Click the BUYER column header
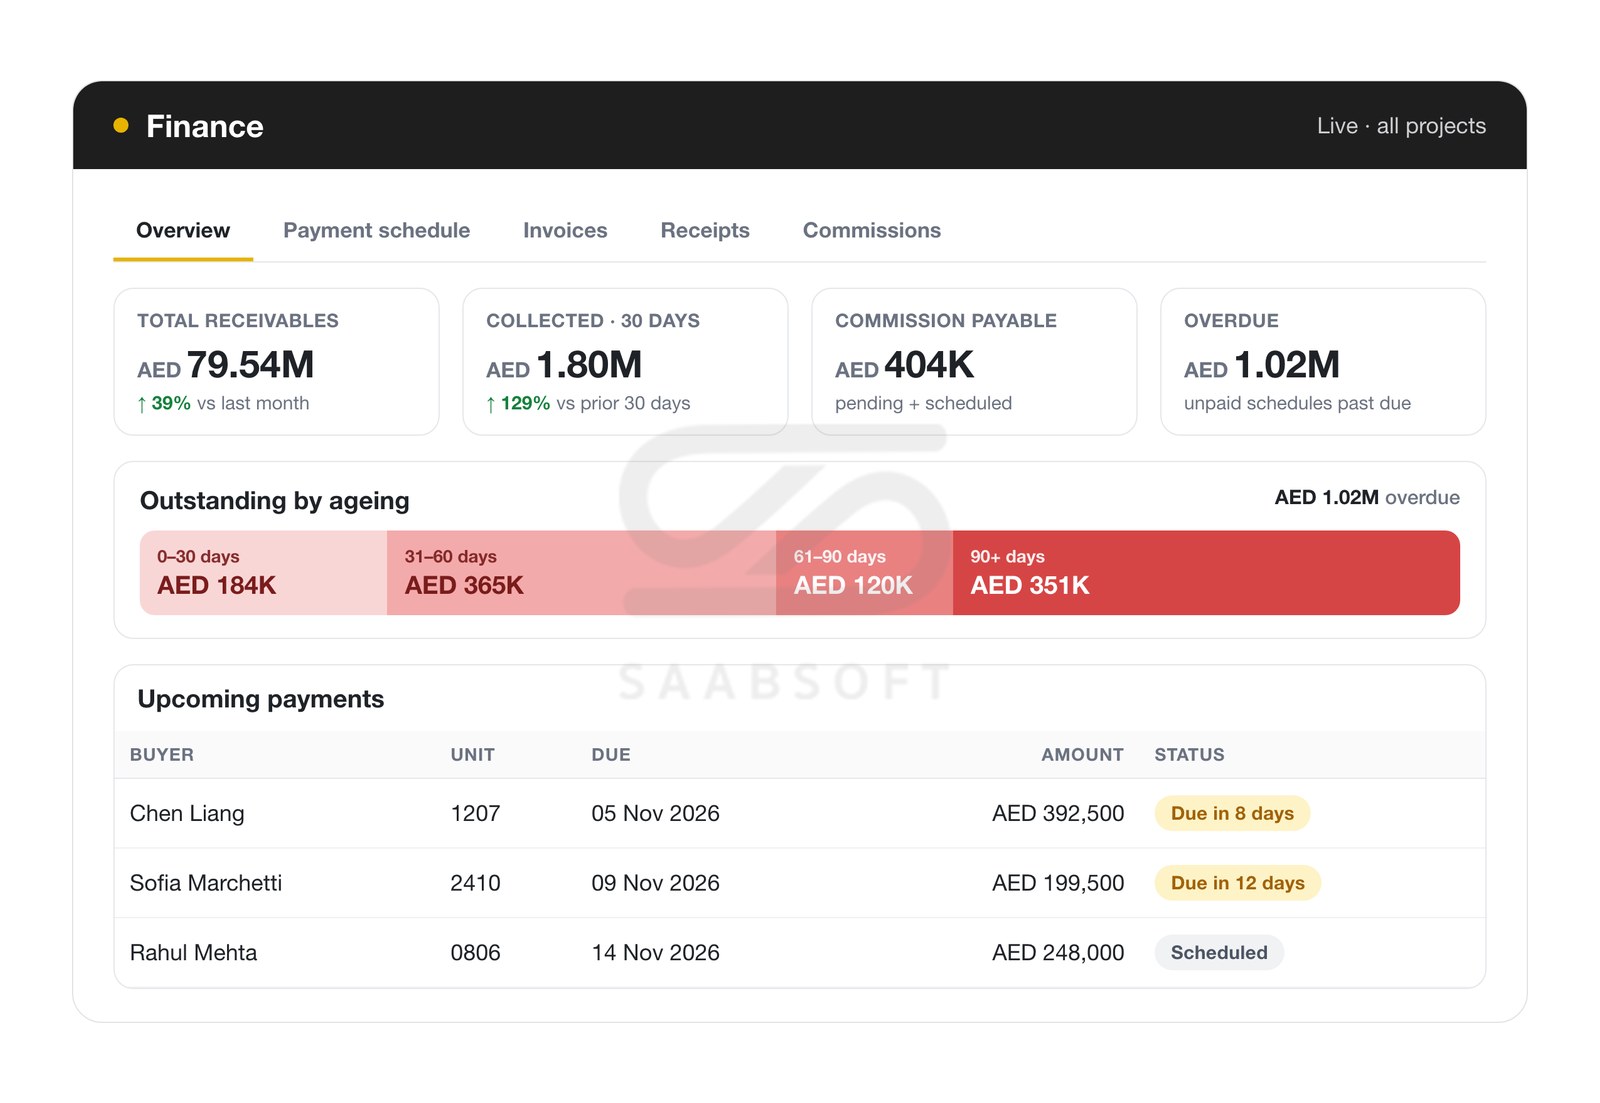1600x1103 pixels. [162, 755]
